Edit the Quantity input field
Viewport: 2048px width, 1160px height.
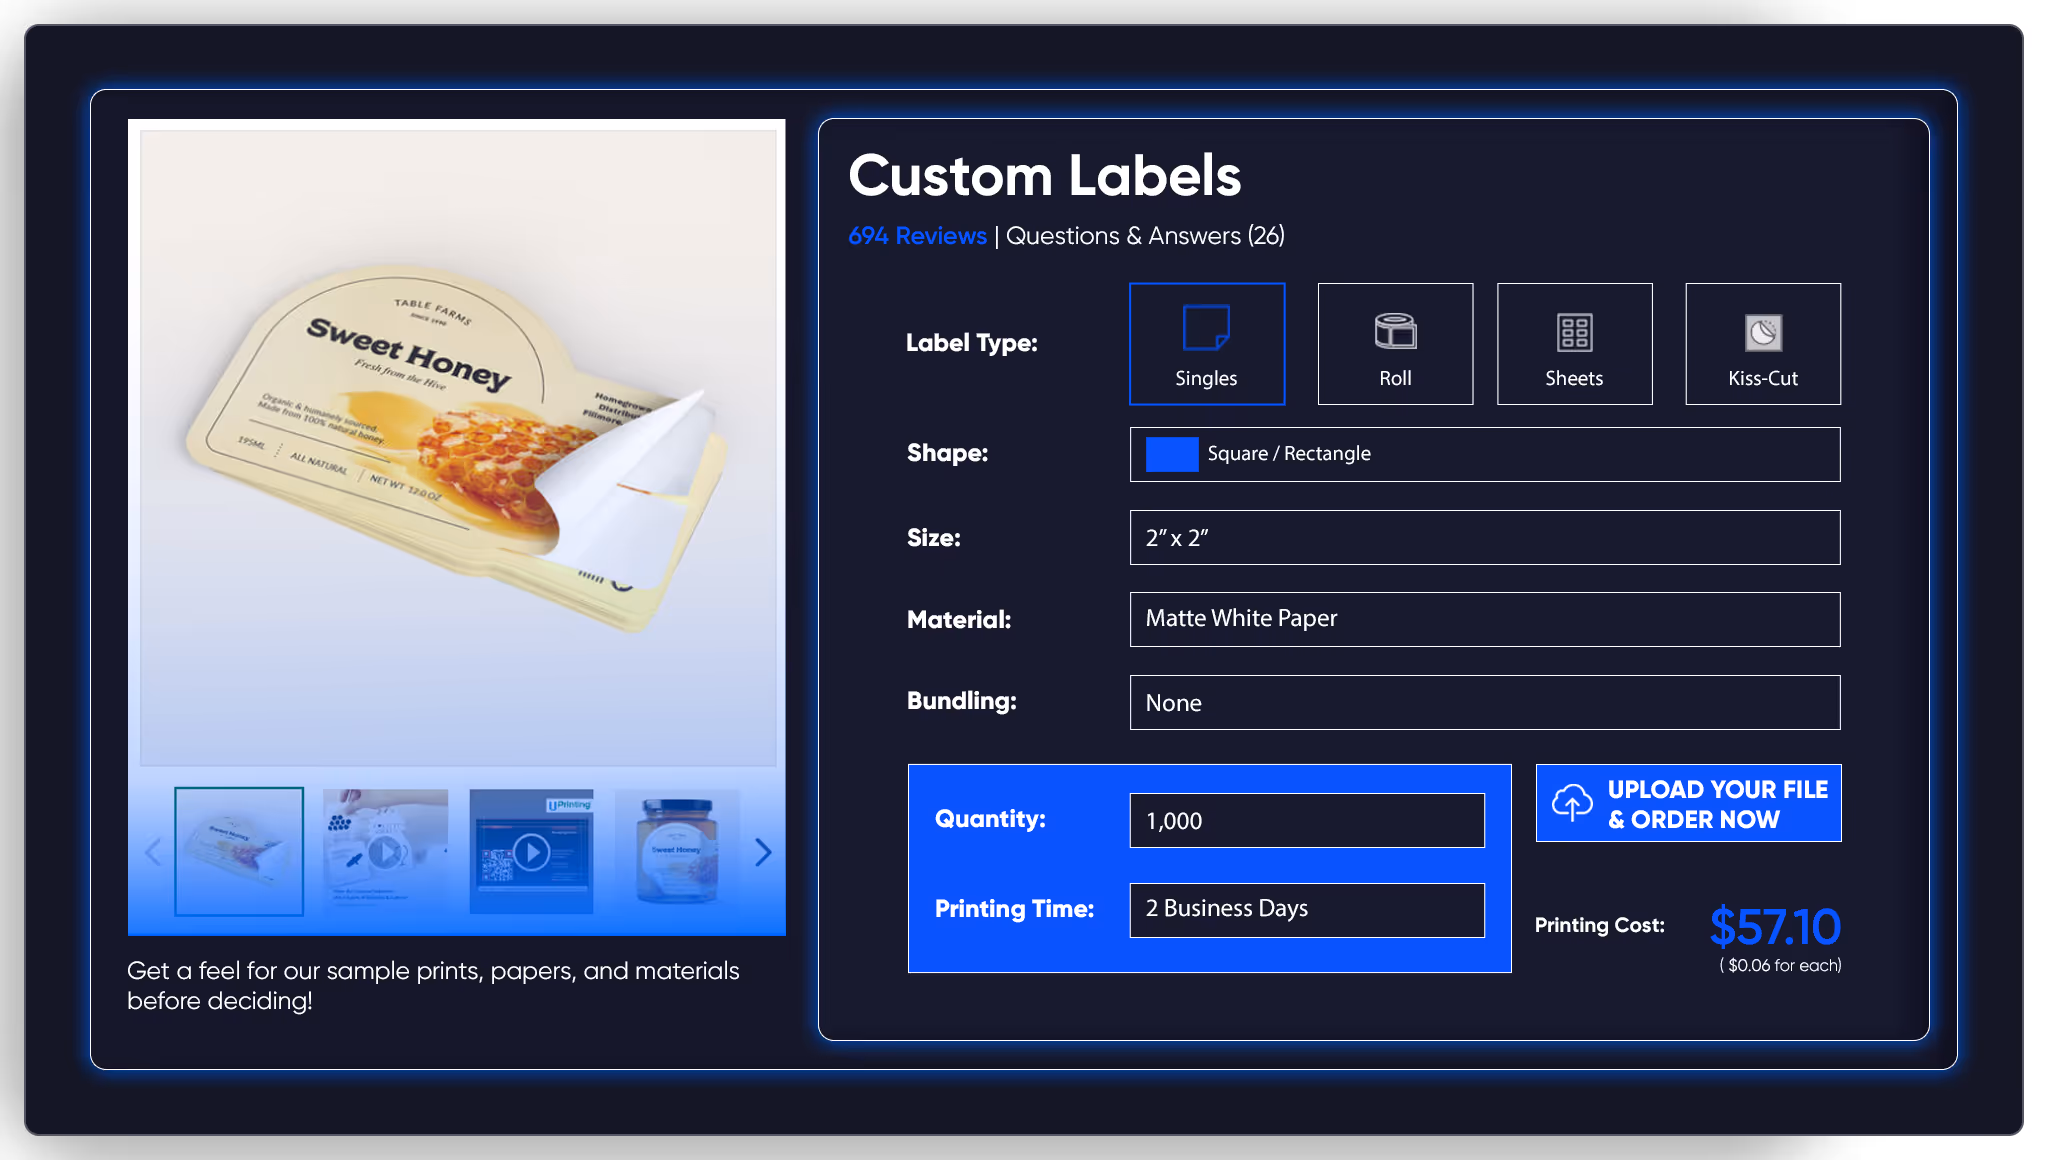(x=1306, y=820)
